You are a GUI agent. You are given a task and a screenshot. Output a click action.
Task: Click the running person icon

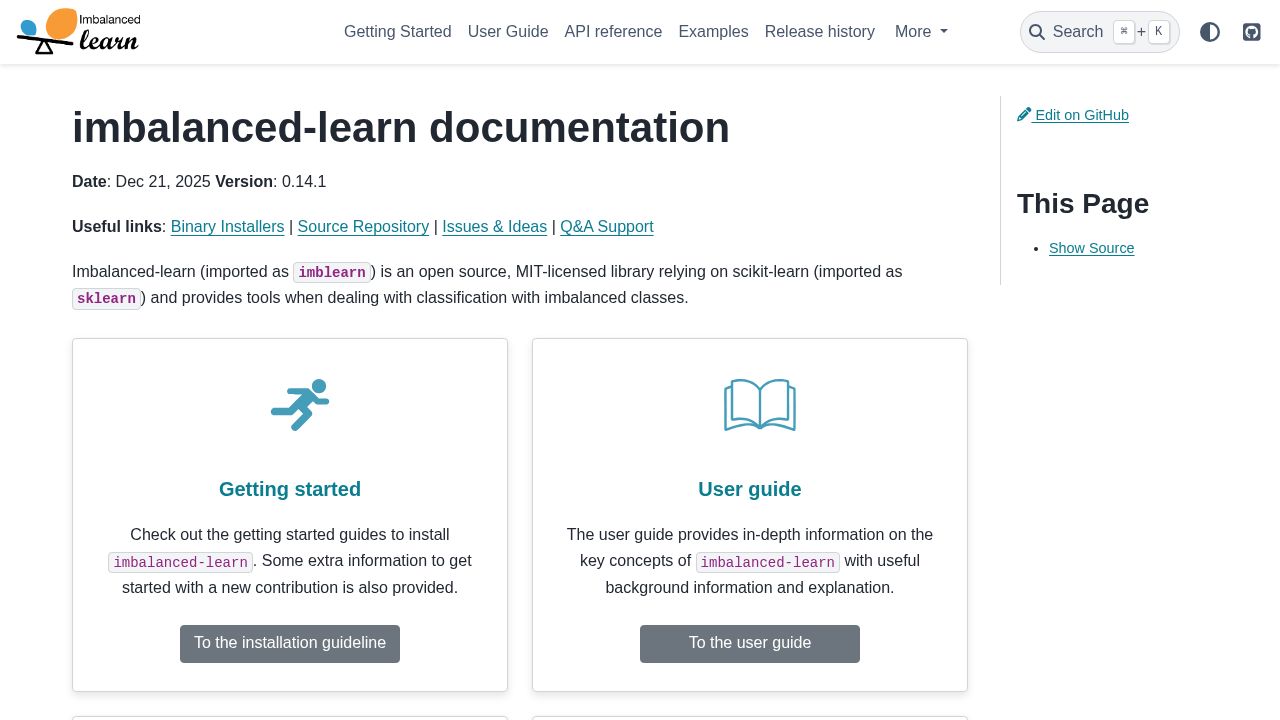click(x=300, y=405)
